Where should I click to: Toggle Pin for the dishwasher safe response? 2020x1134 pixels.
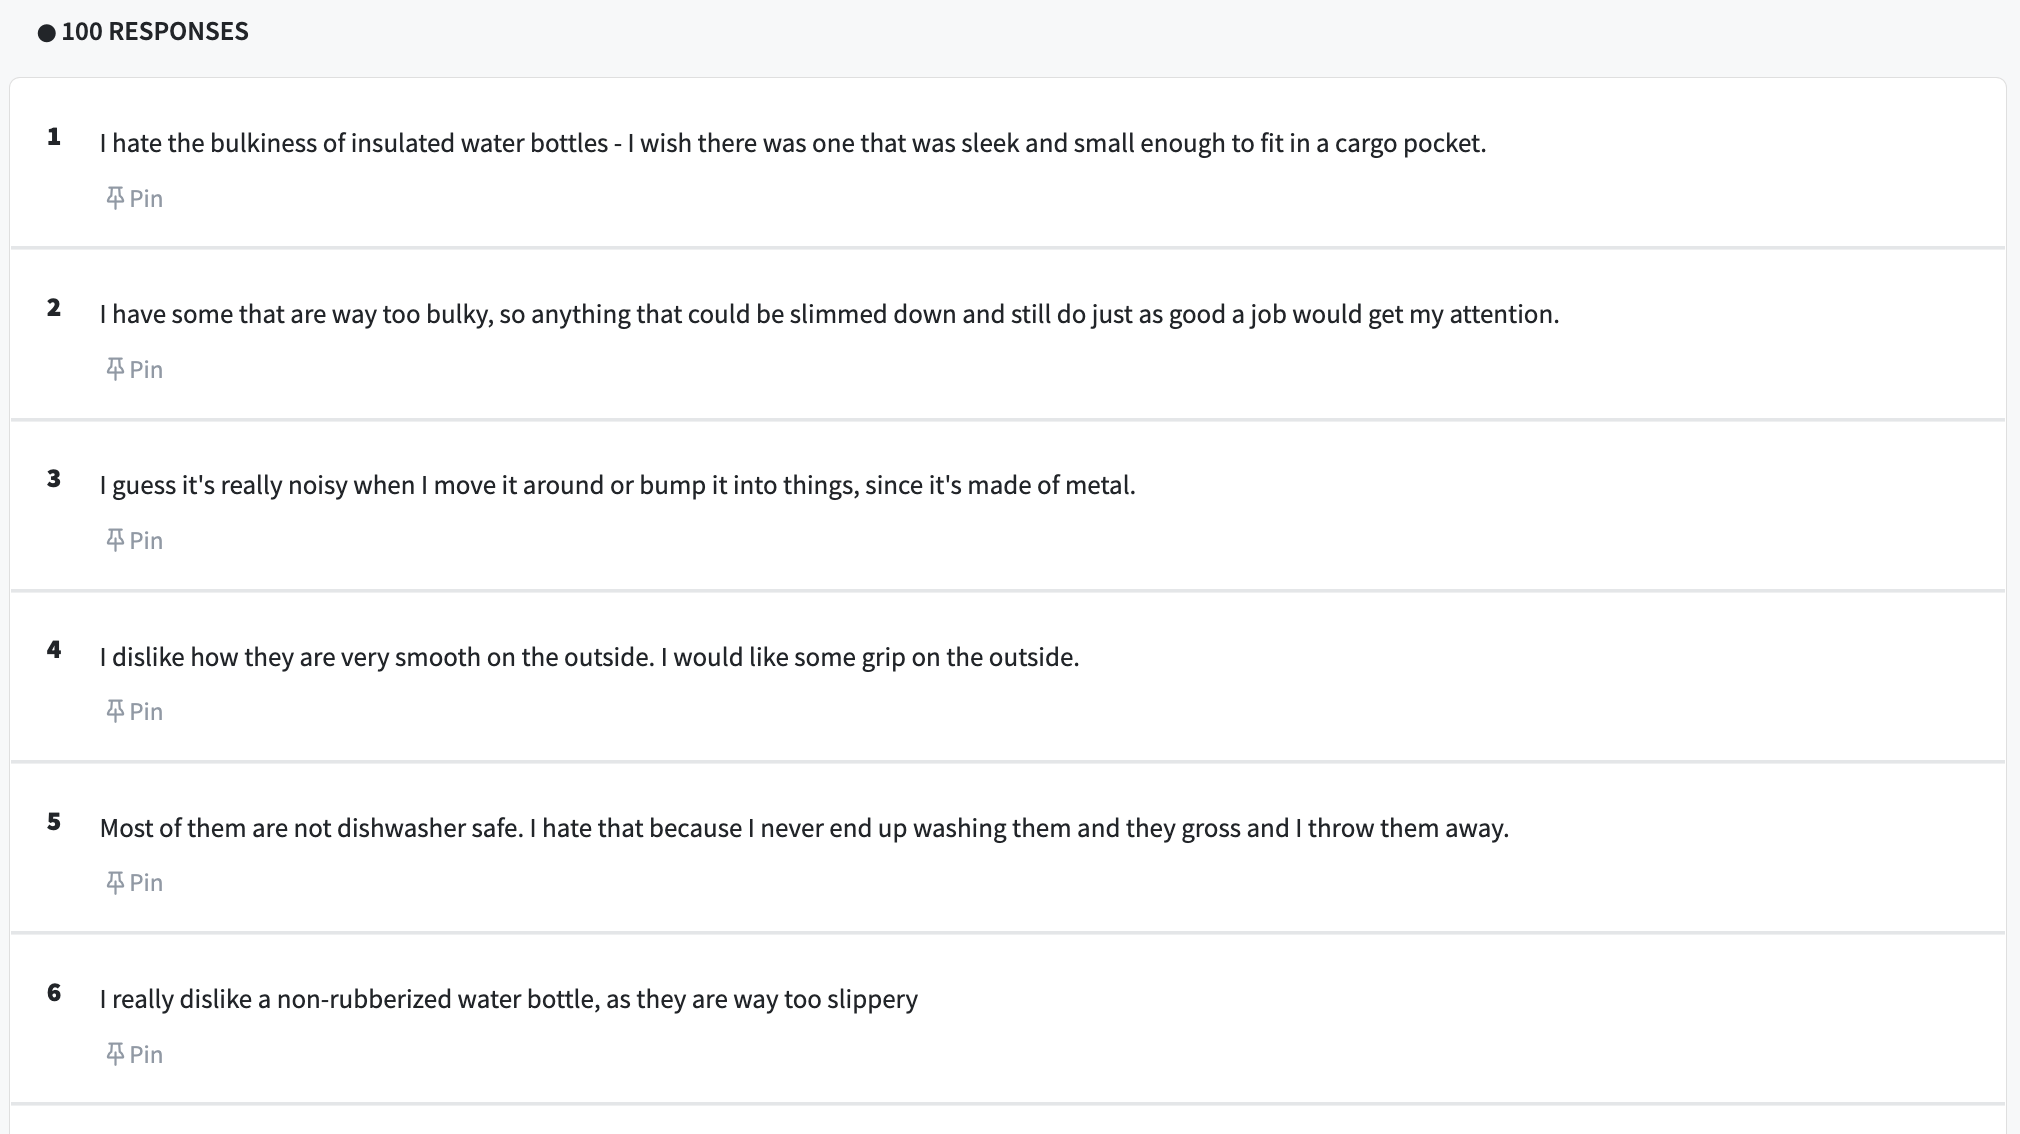point(134,882)
